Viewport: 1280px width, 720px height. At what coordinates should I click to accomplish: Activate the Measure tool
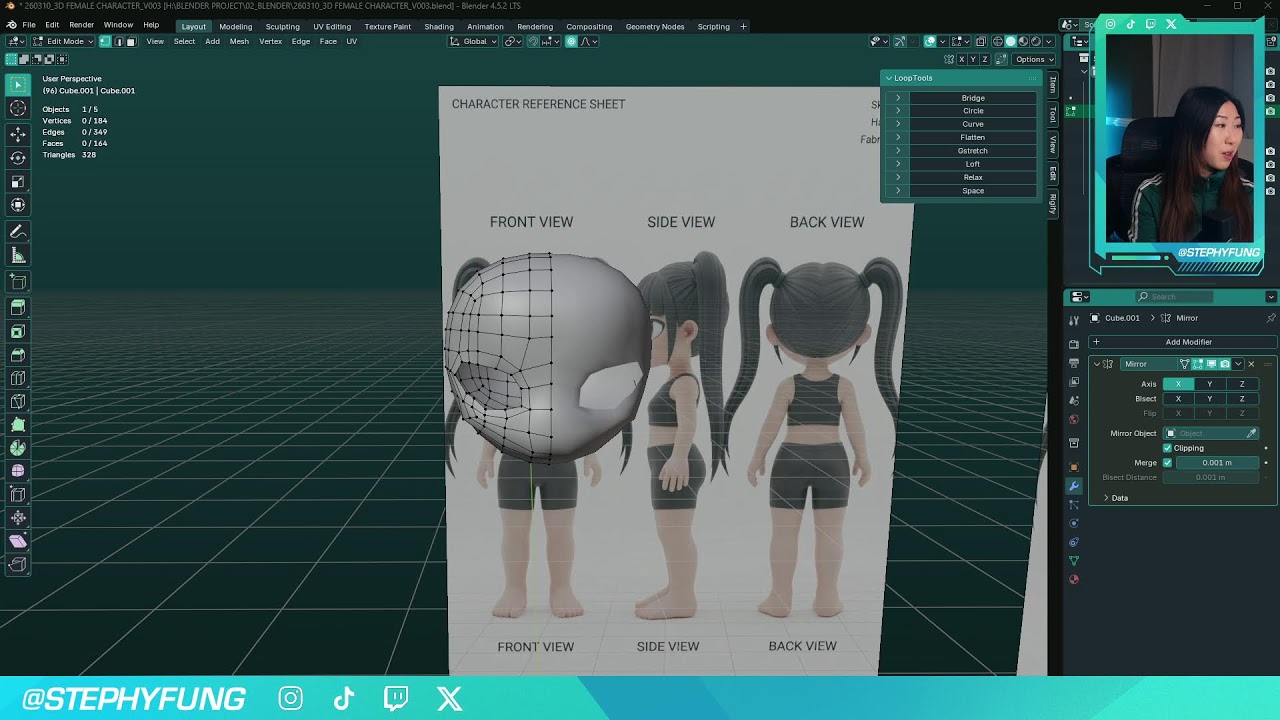click(x=18, y=256)
